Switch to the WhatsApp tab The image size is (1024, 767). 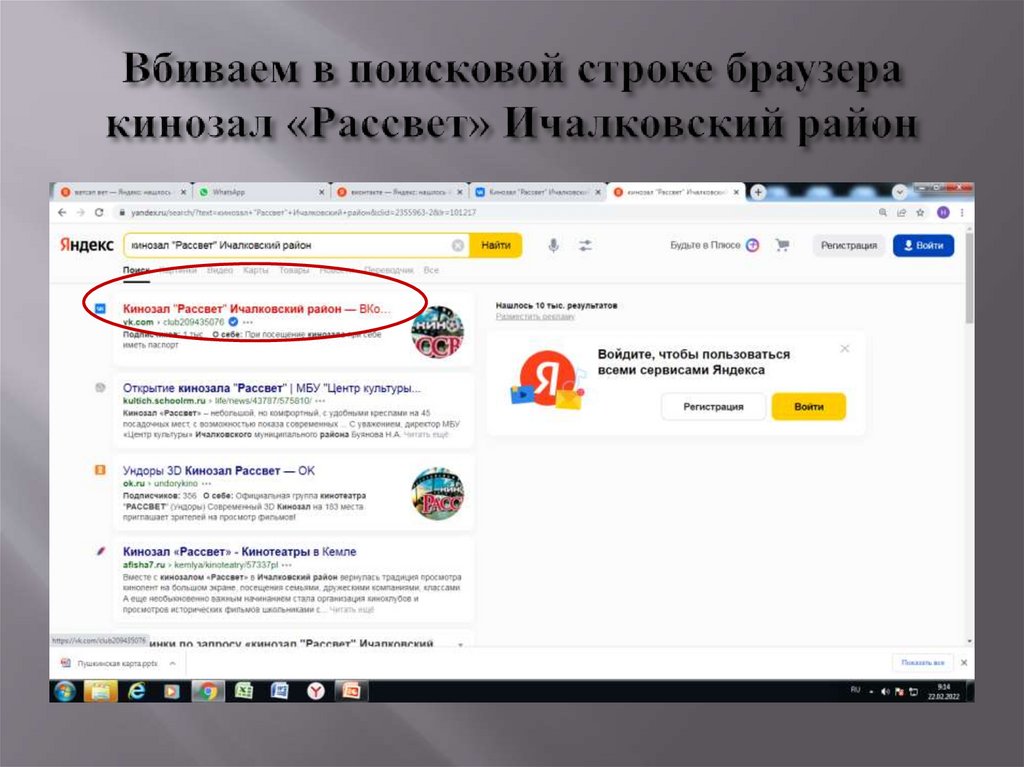tap(261, 192)
